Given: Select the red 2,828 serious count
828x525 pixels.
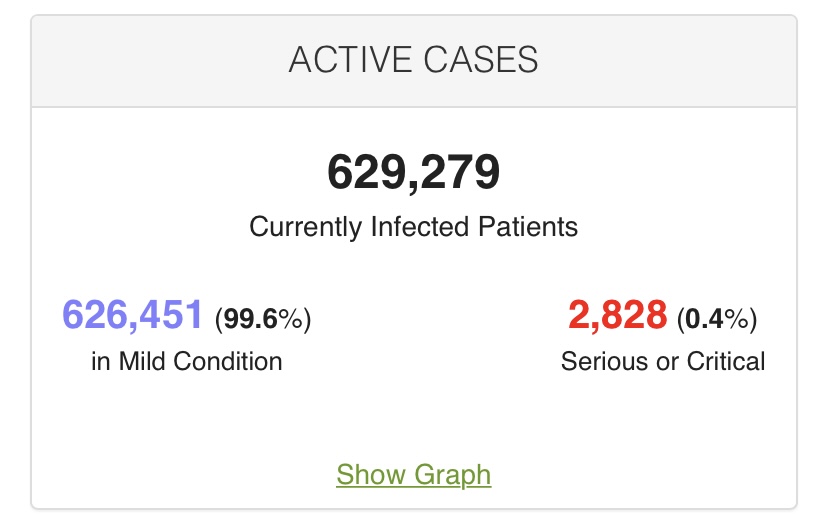Looking at the screenshot, I should tap(617, 316).
